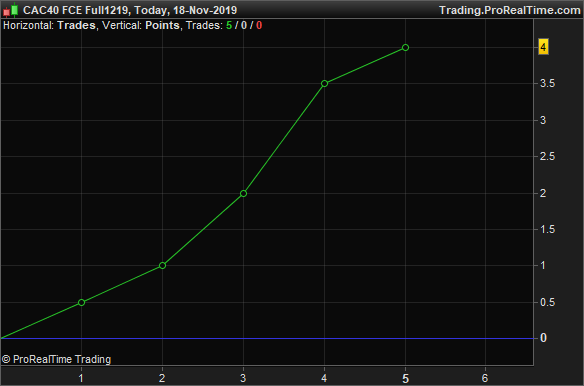Click the 3 label on horizontal axis
Screen dimensions: 584x386
pyautogui.click(x=243, y=378)
